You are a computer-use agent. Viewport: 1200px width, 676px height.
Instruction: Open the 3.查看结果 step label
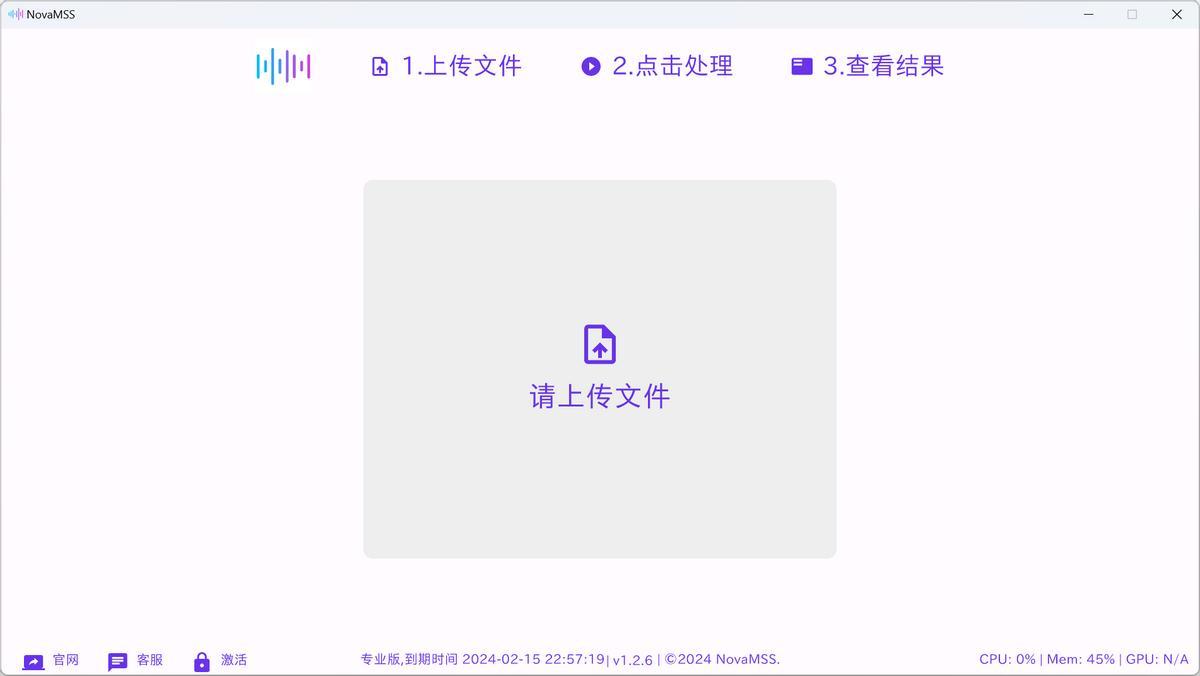coord(883,66)
